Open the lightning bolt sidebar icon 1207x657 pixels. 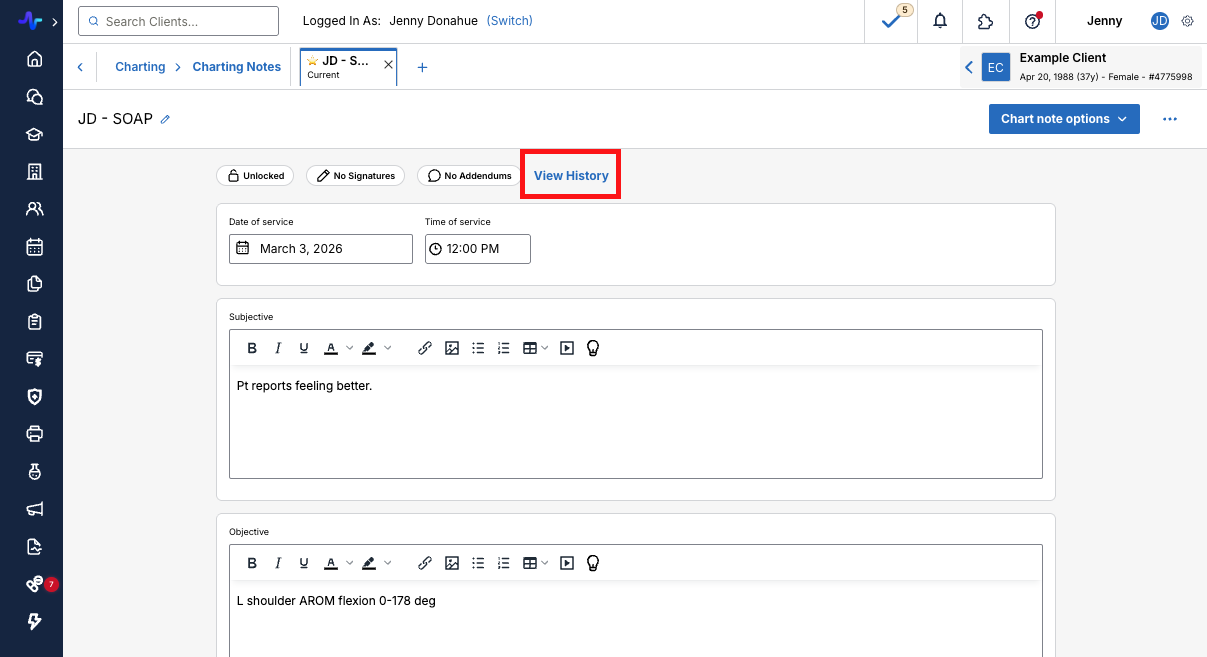click(34, 622)
